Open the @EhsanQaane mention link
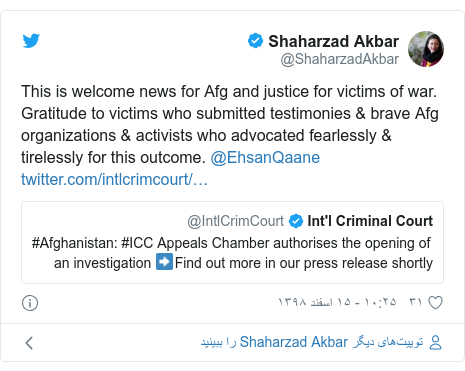 pos(265,157)
